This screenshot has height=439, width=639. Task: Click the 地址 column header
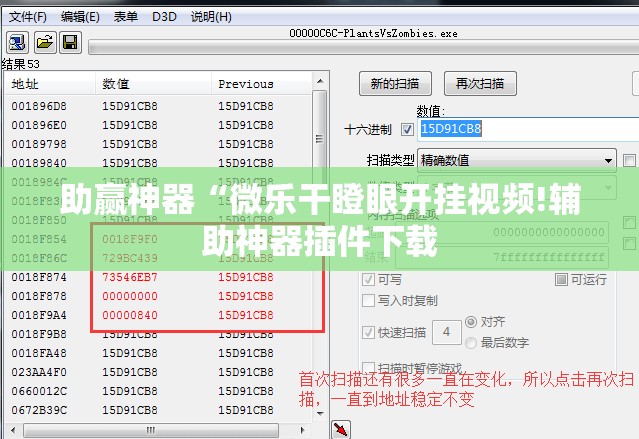click(50, 84)
